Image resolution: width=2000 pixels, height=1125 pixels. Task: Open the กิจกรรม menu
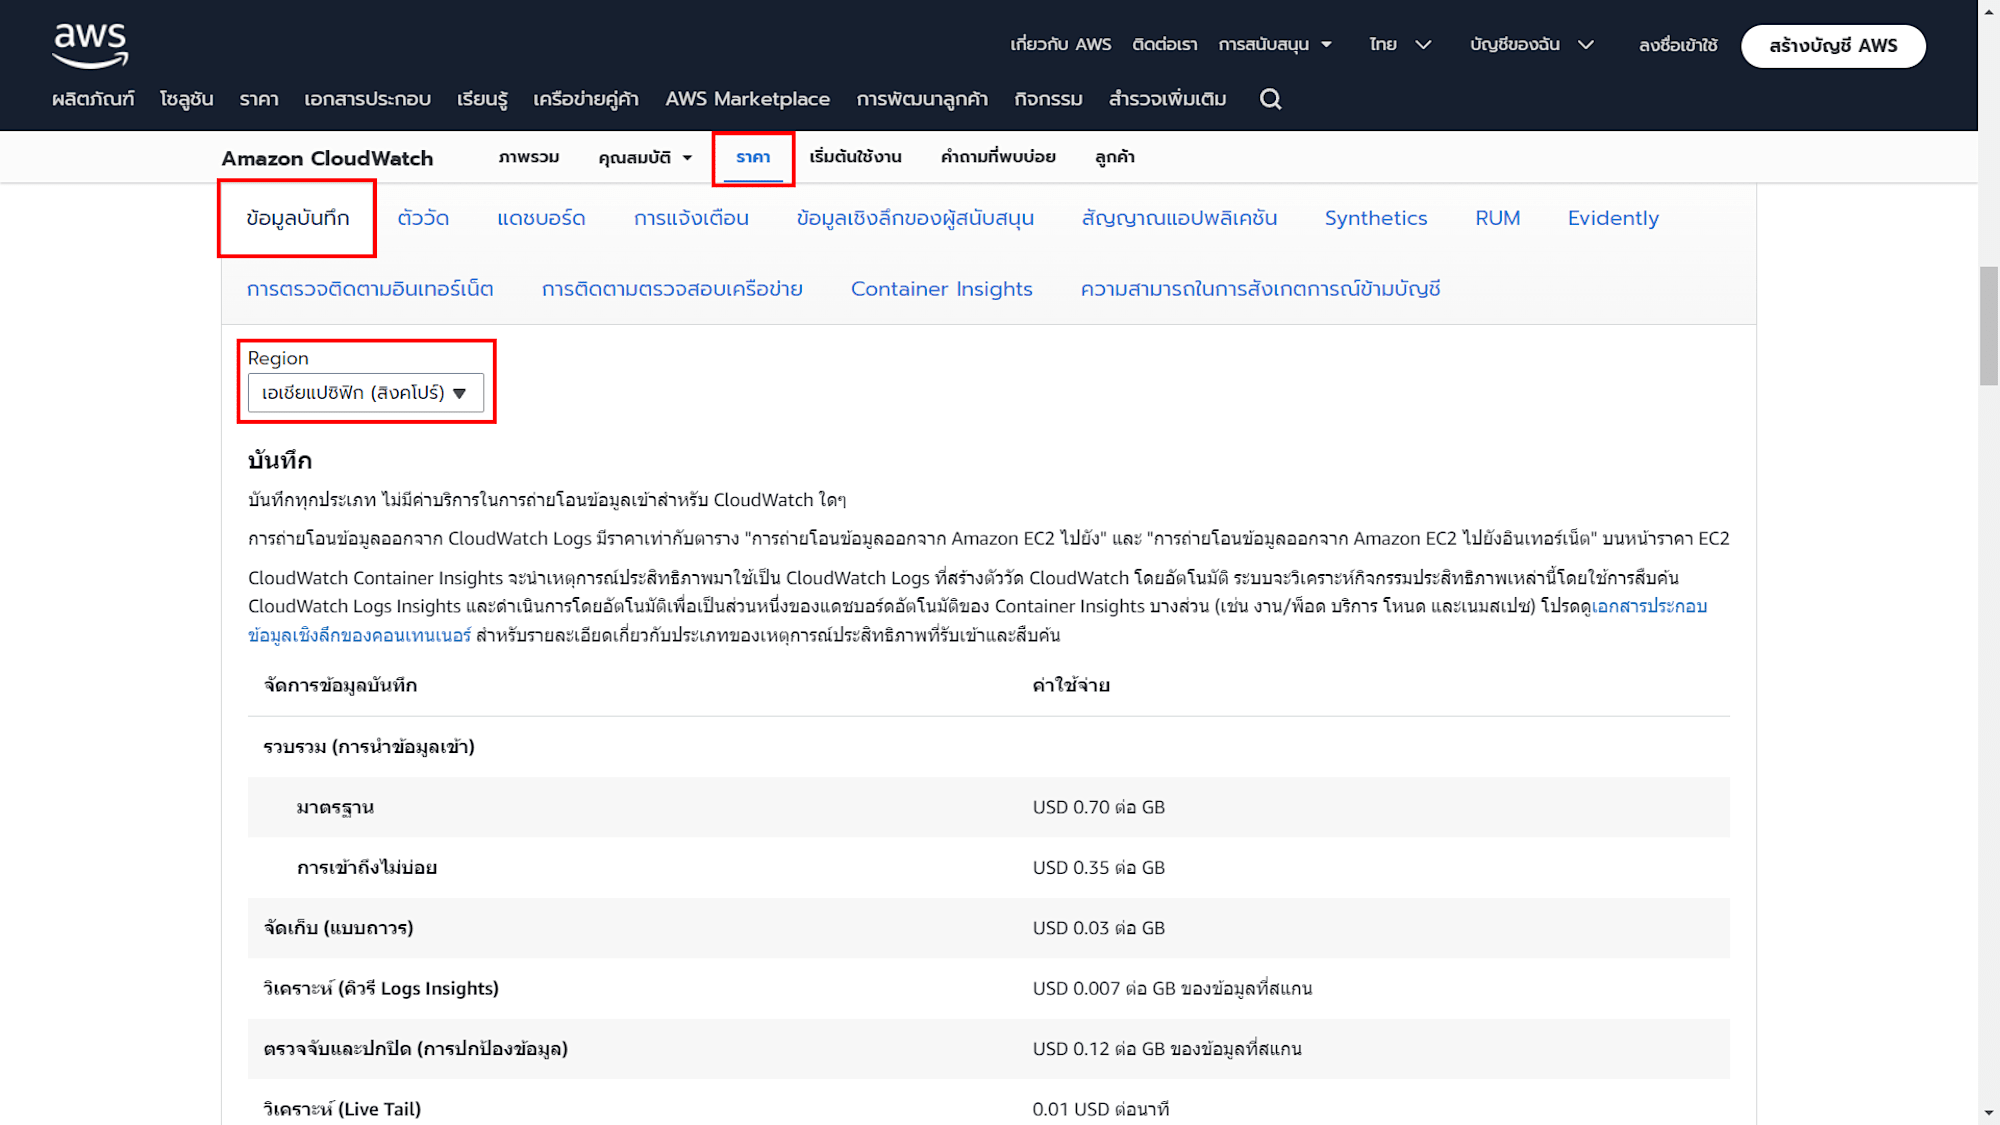[1048, 99]
